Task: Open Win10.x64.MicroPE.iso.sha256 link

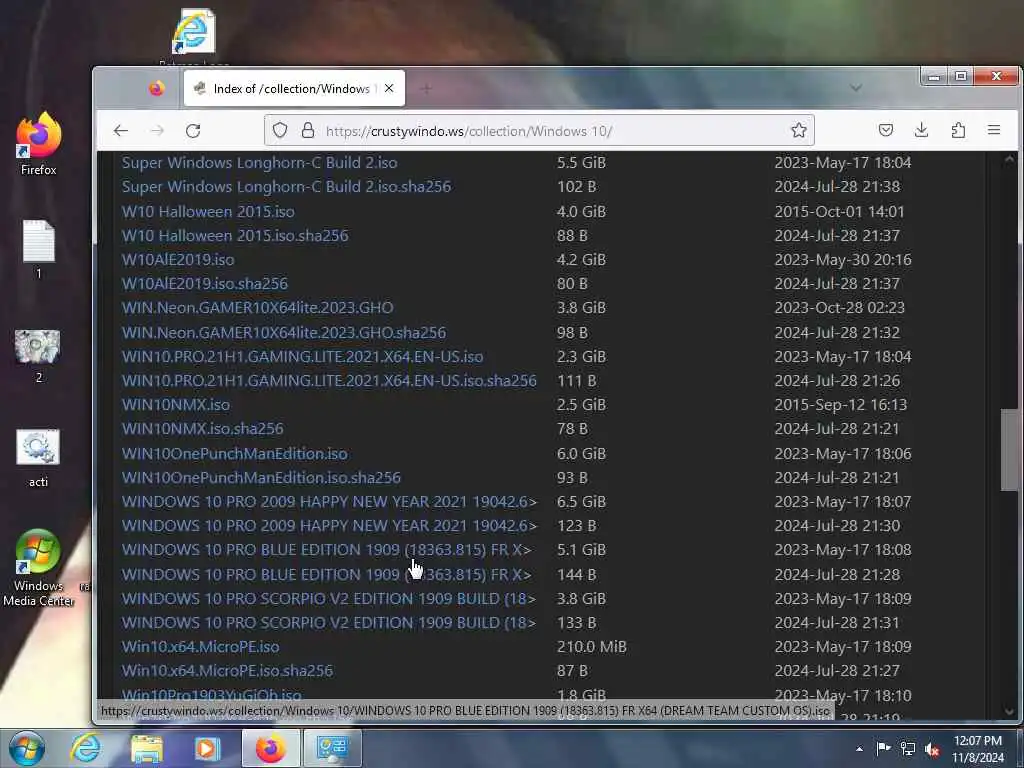Action: (227, 671)
